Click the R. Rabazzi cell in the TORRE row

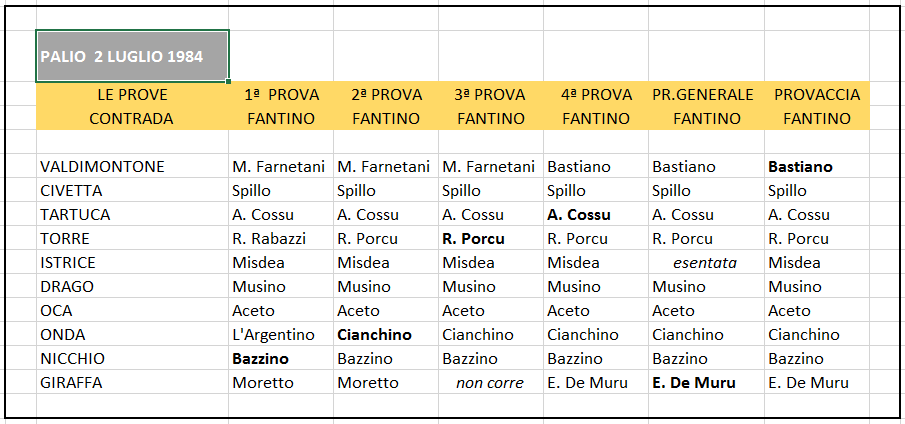coord(281,239)
